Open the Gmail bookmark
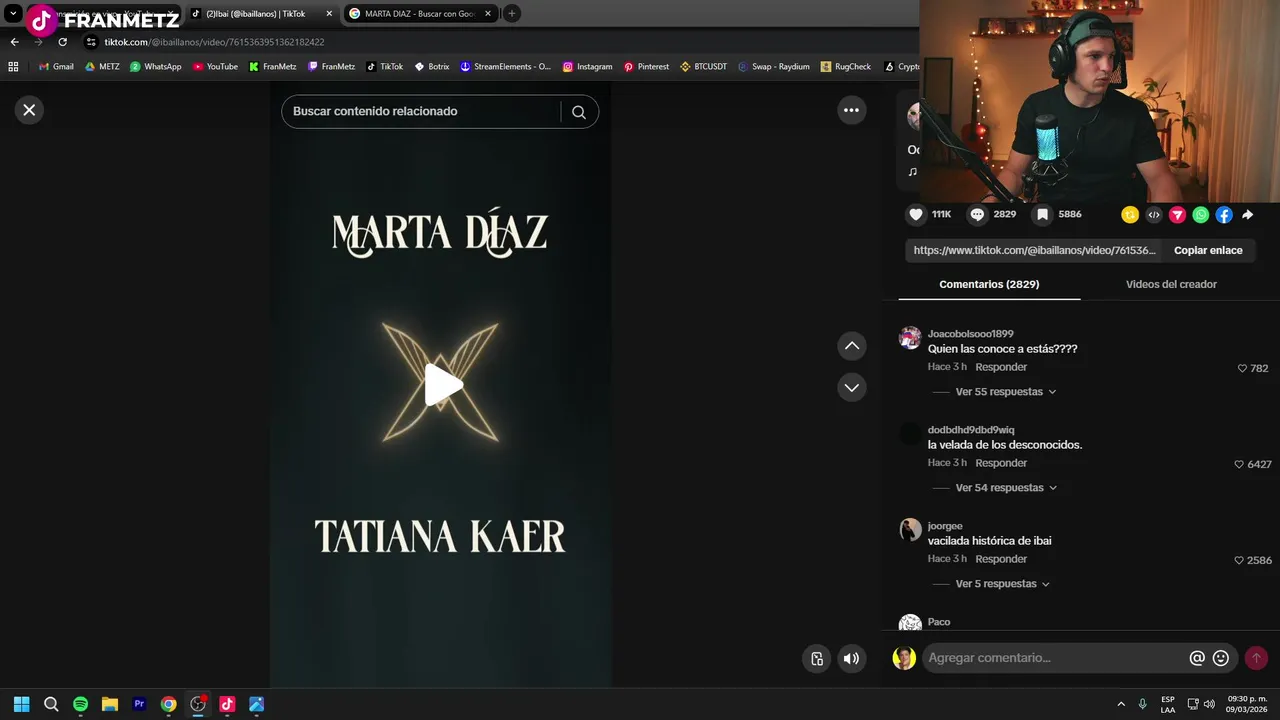The height and width of the screenshot is (720, 1280). (56, 67)
